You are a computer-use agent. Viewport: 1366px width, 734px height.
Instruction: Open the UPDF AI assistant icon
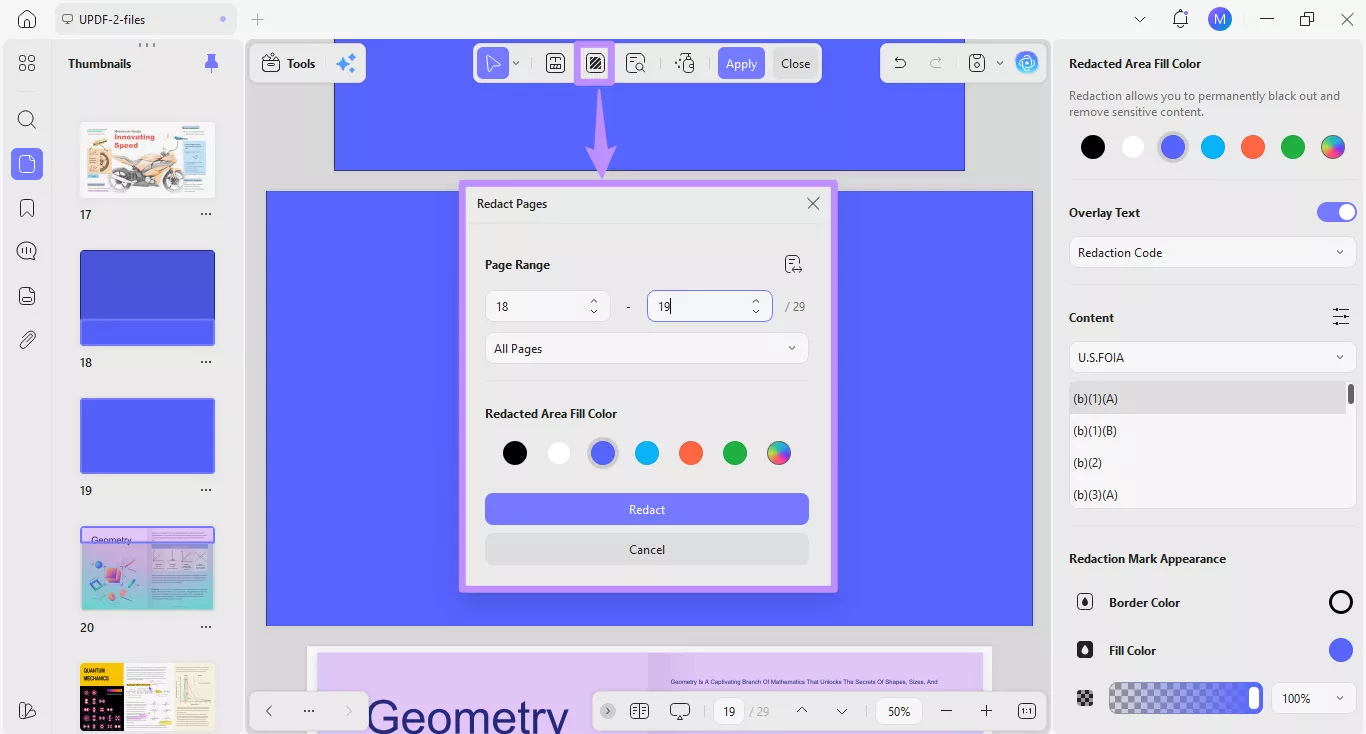tap(1027, 63)
